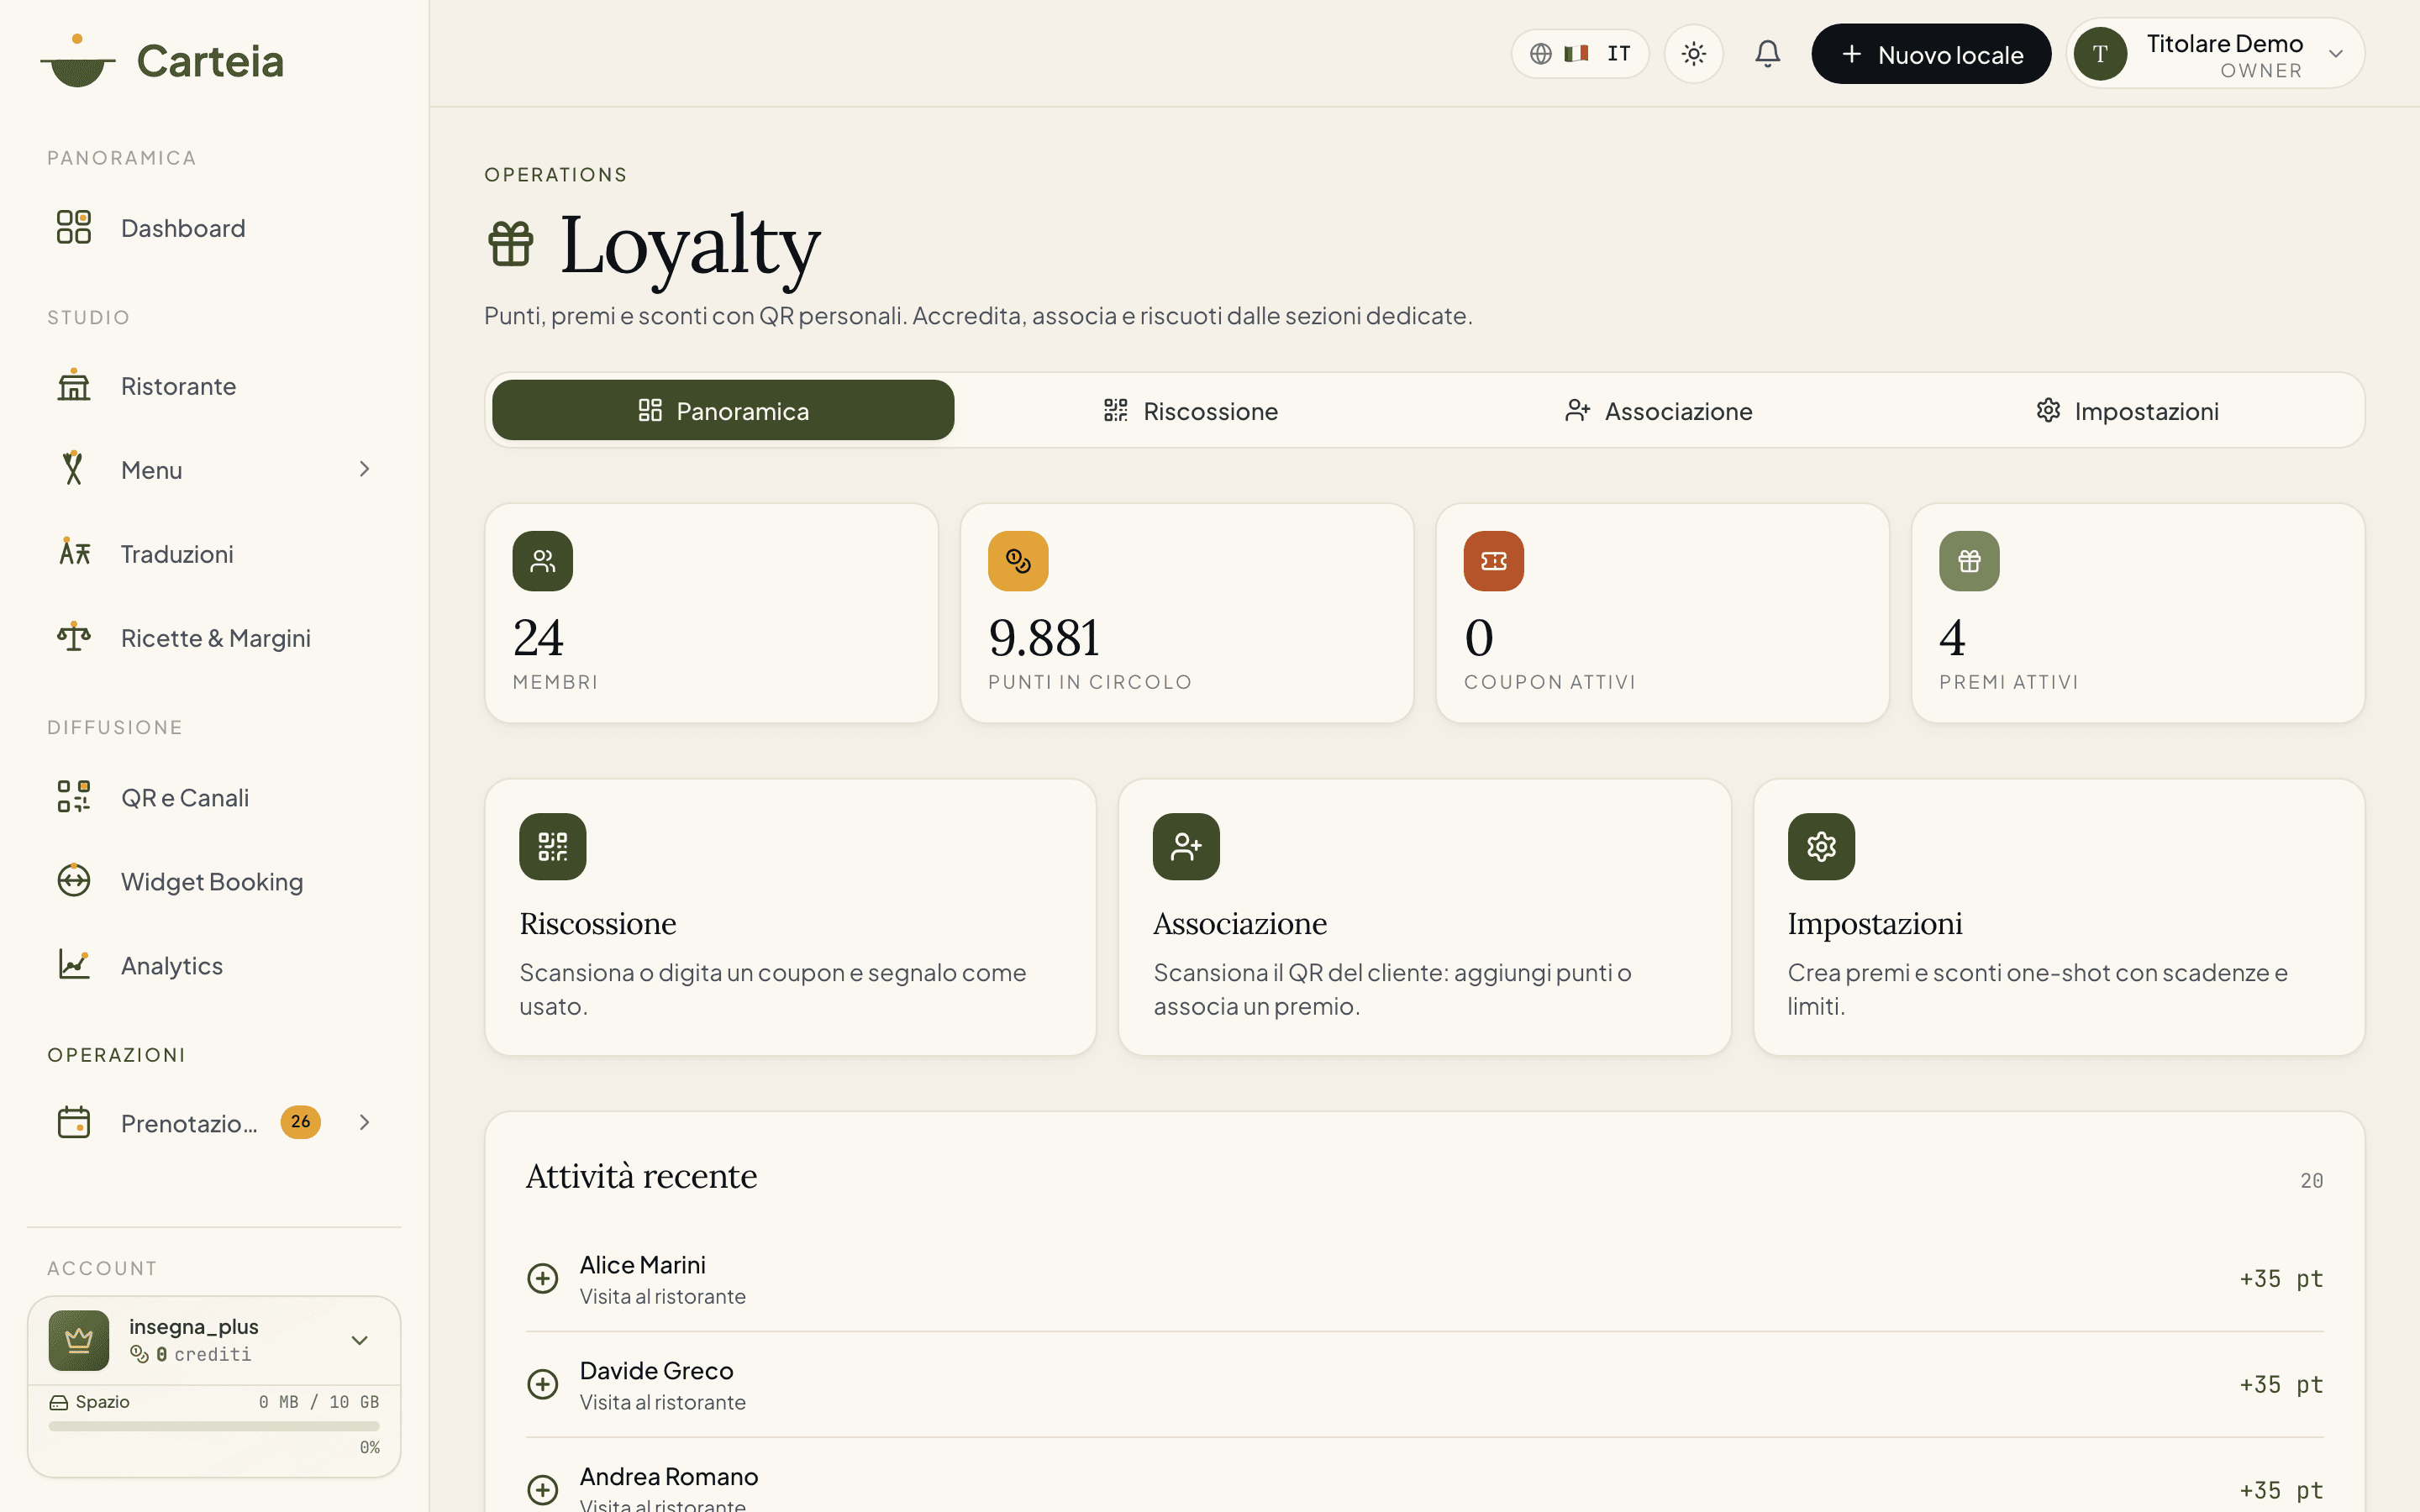Click the Coupon attivi ticket icon
2420x1512 pixels.
[1494, 561]
